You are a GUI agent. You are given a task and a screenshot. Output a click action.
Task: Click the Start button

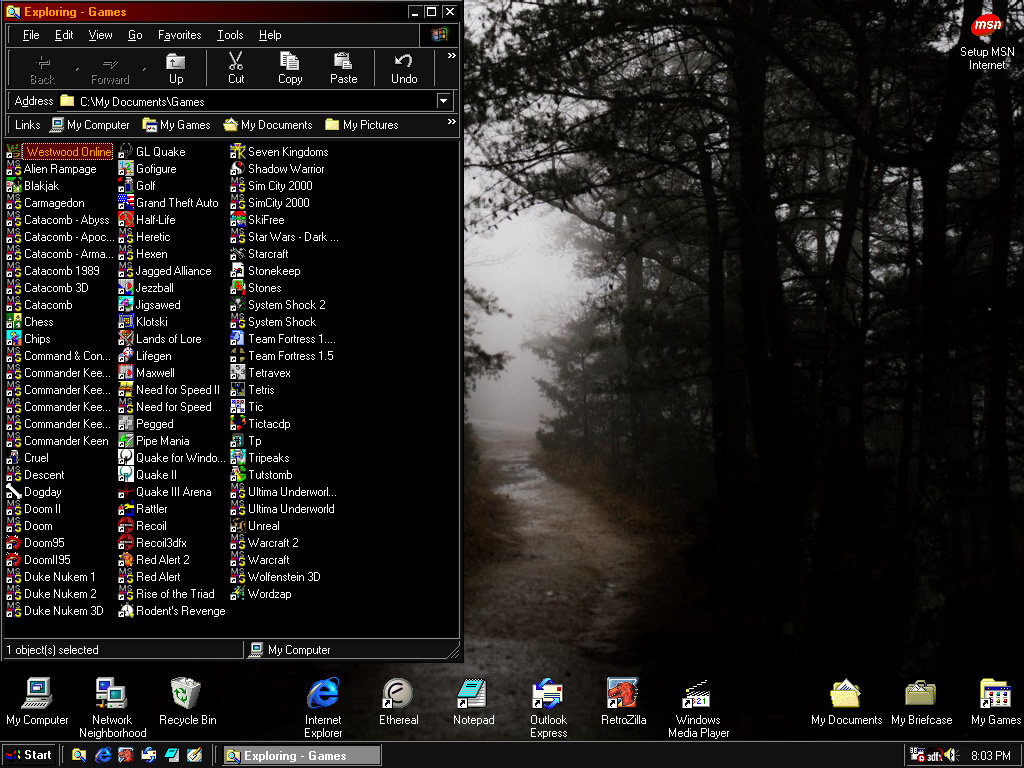[x=29, y=755]
